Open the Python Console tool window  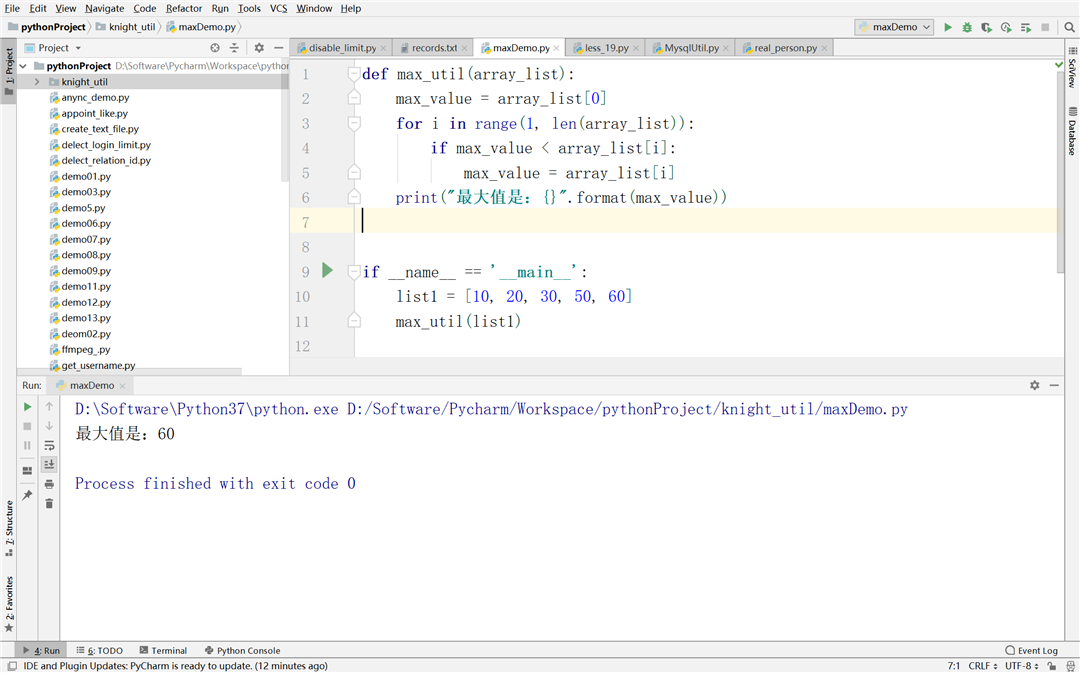click(242, 650)
